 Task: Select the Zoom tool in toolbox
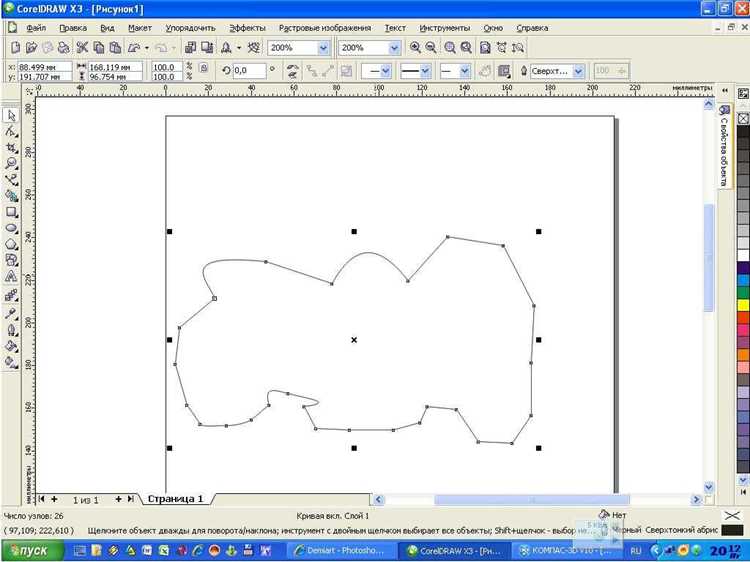[x=11, y=164]
